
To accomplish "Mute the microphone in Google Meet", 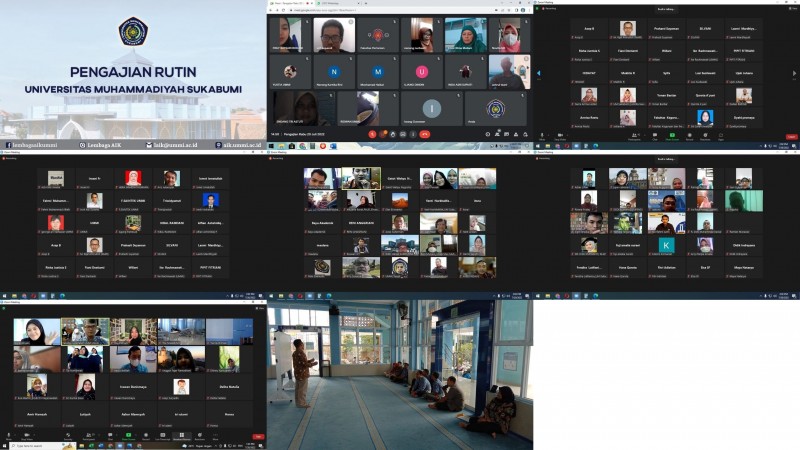I will pos(372,134).
